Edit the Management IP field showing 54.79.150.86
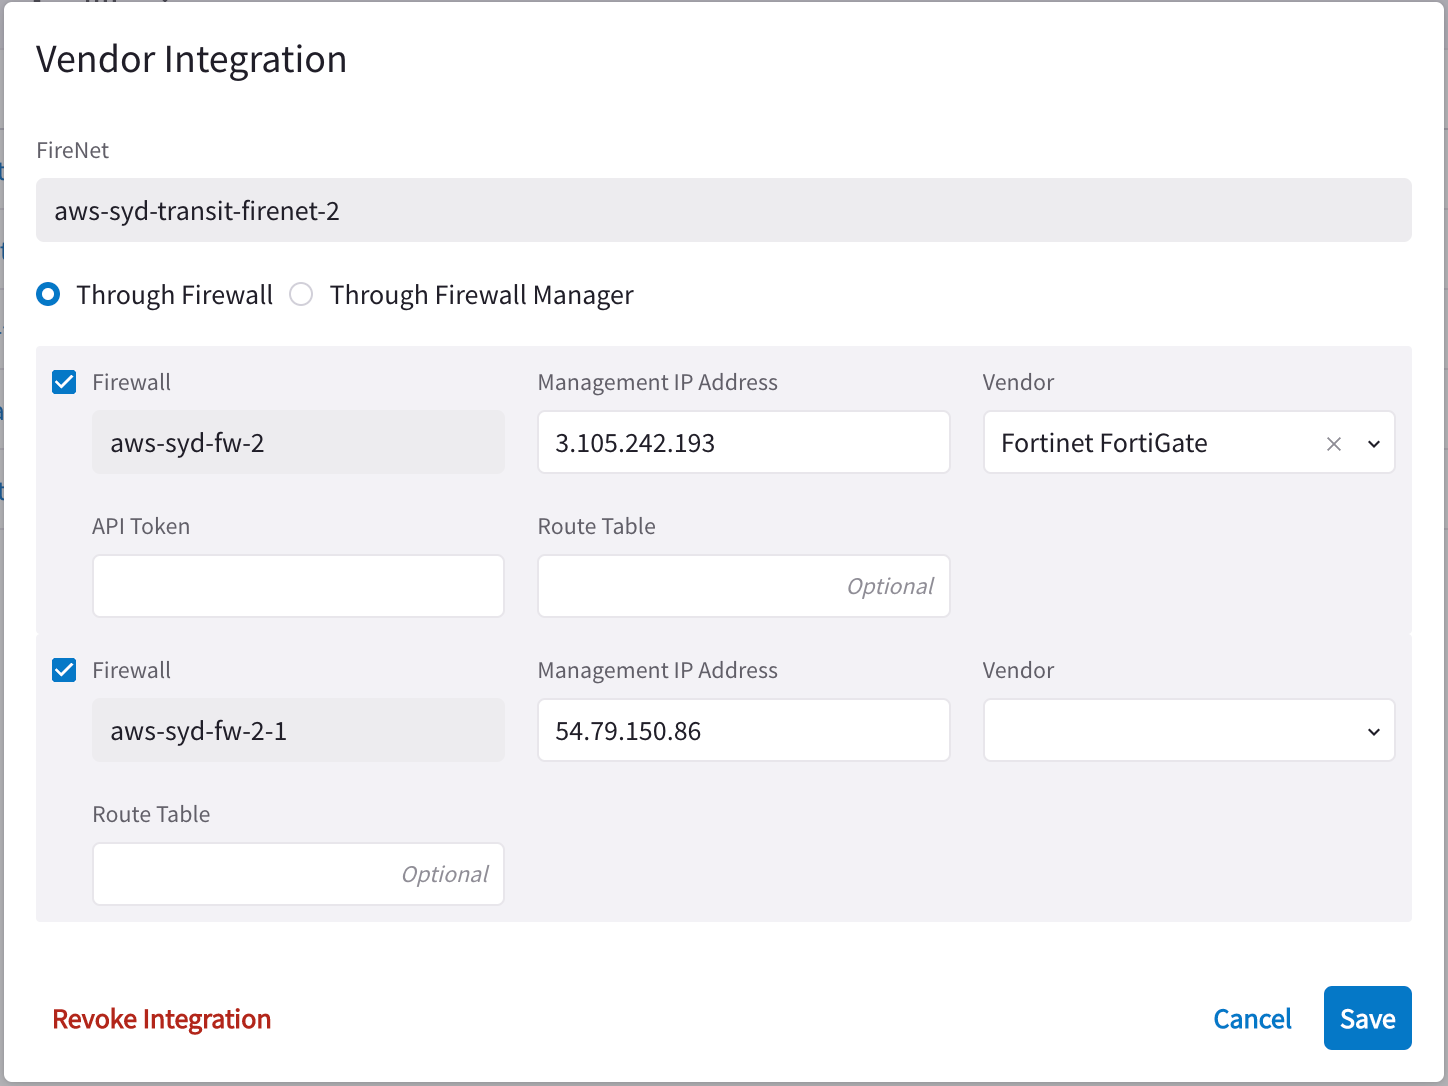 coord(743,731)
